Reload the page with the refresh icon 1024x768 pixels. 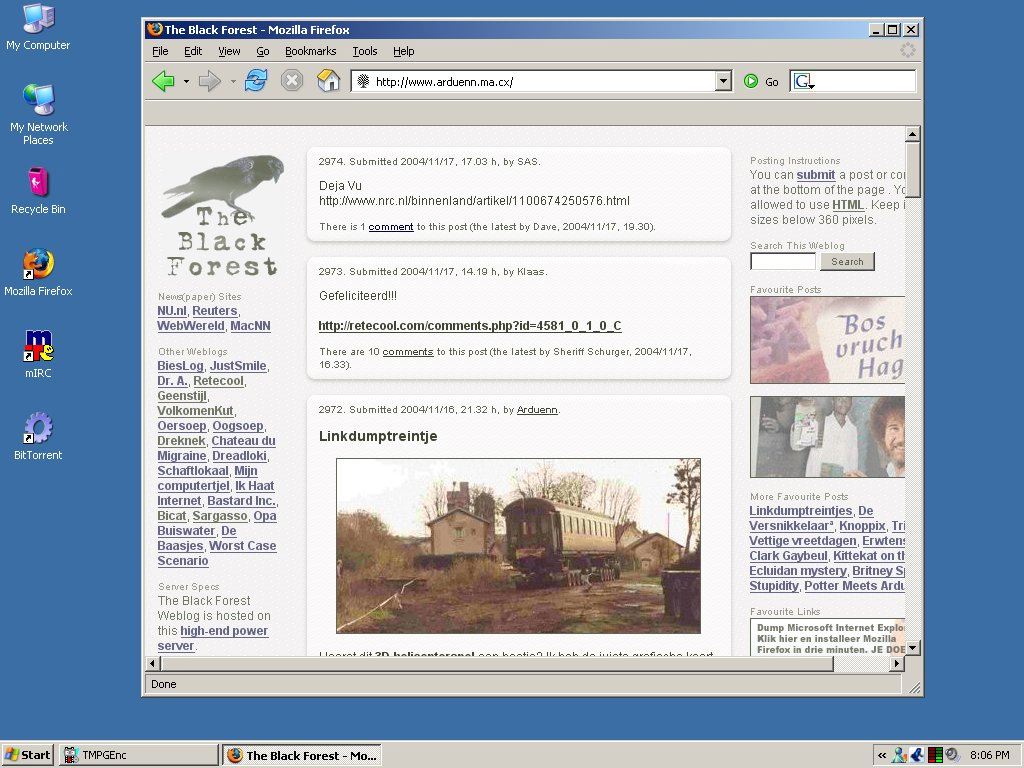tap(256, 81)
